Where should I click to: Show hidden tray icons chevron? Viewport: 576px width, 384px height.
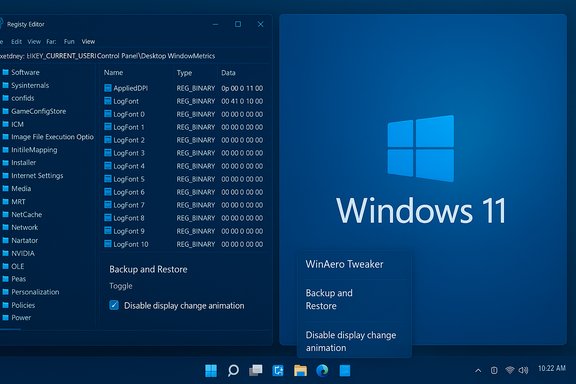click(x=478, y=370)
